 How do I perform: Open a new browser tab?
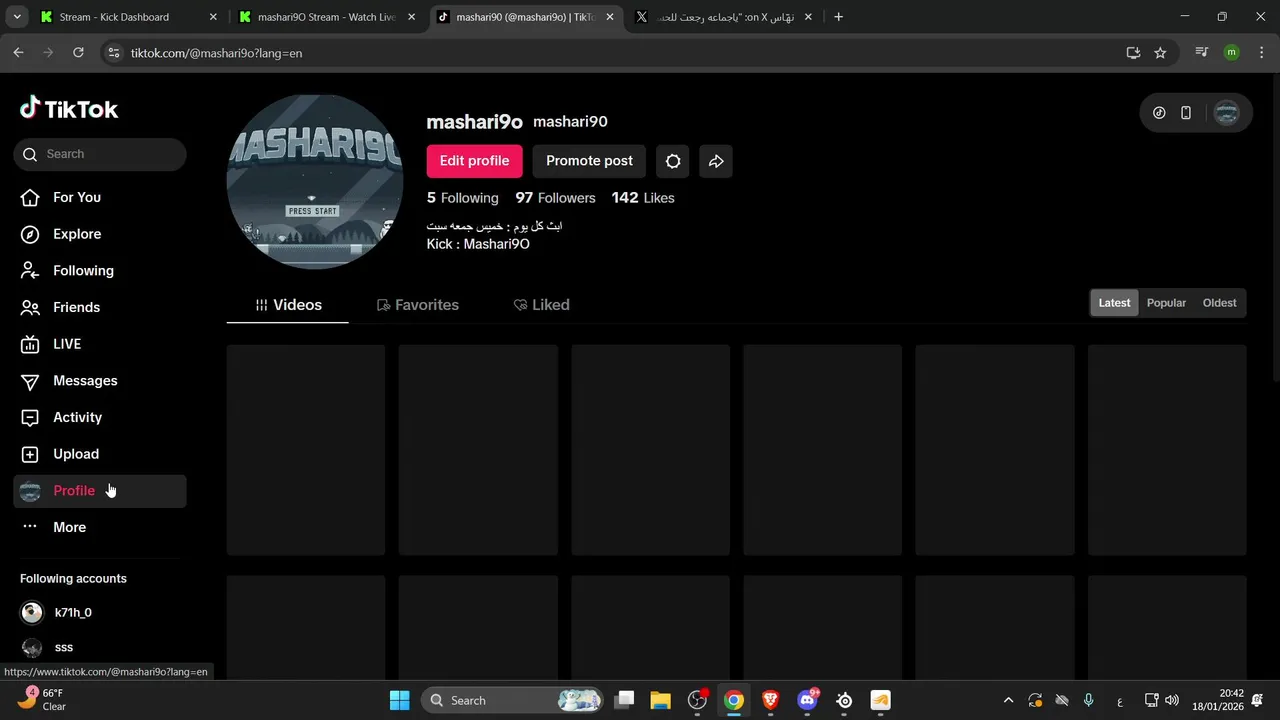pos(839,17)
